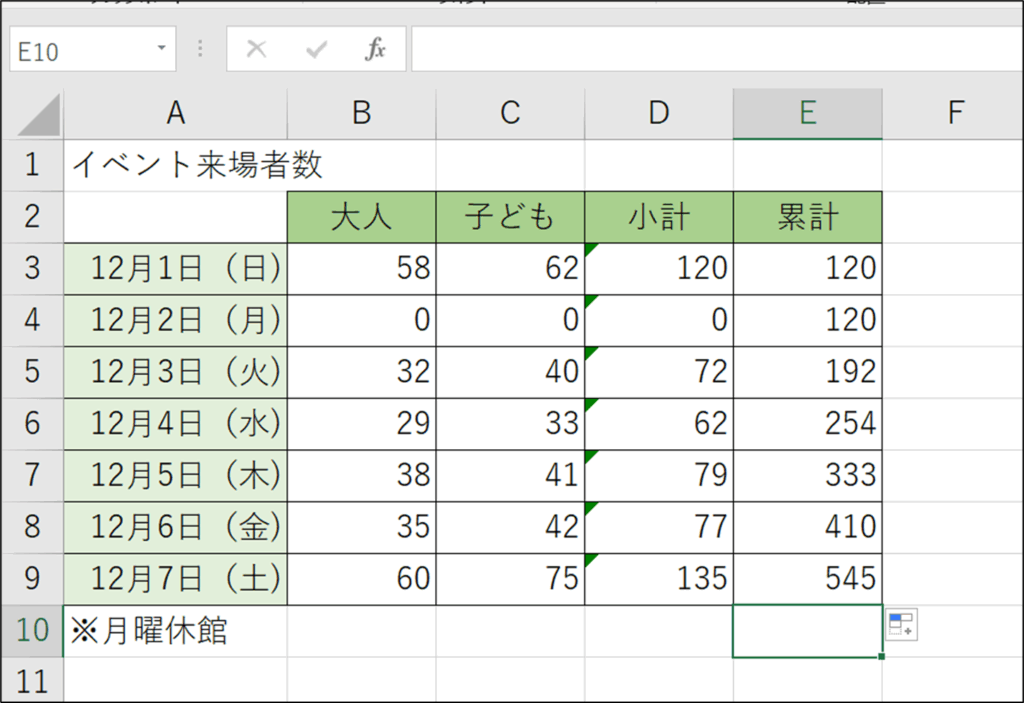Select row 4 header

[32, 320]
